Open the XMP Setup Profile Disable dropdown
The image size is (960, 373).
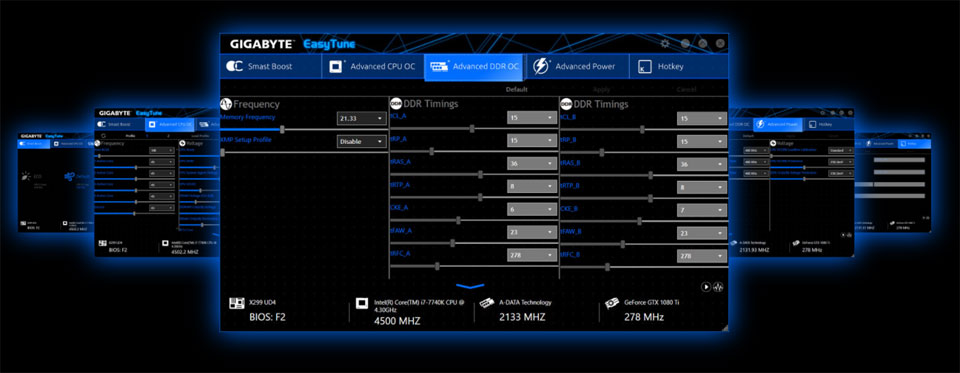(x=362, y=141)
